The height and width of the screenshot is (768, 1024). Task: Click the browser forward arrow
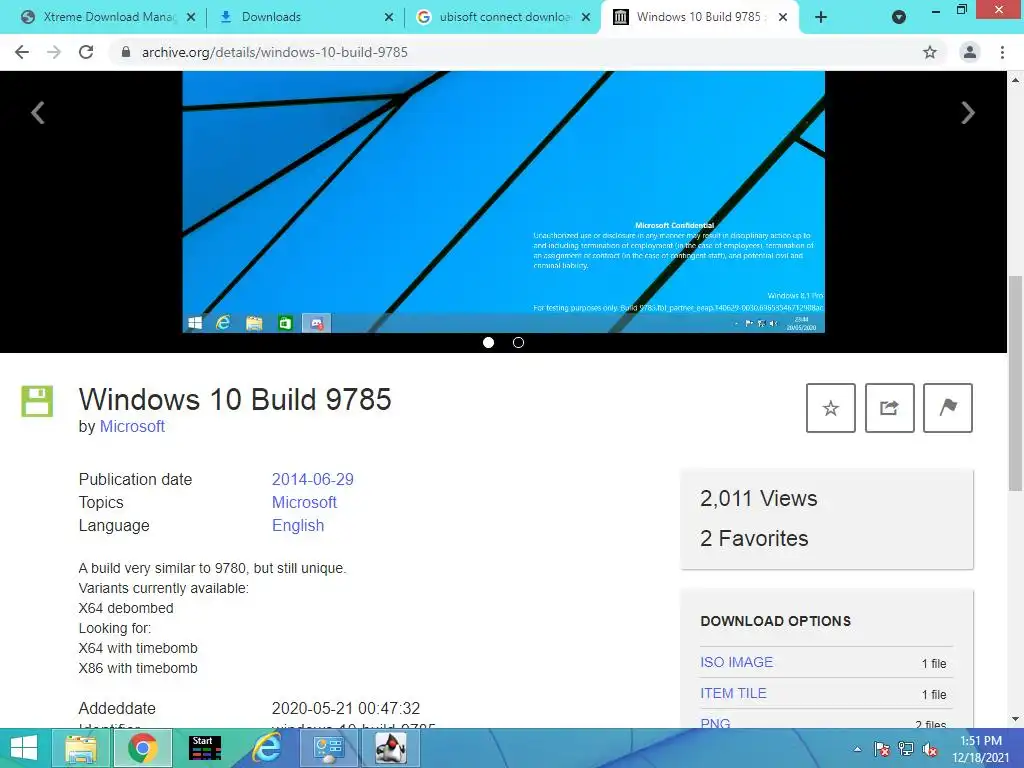(54, 52)
